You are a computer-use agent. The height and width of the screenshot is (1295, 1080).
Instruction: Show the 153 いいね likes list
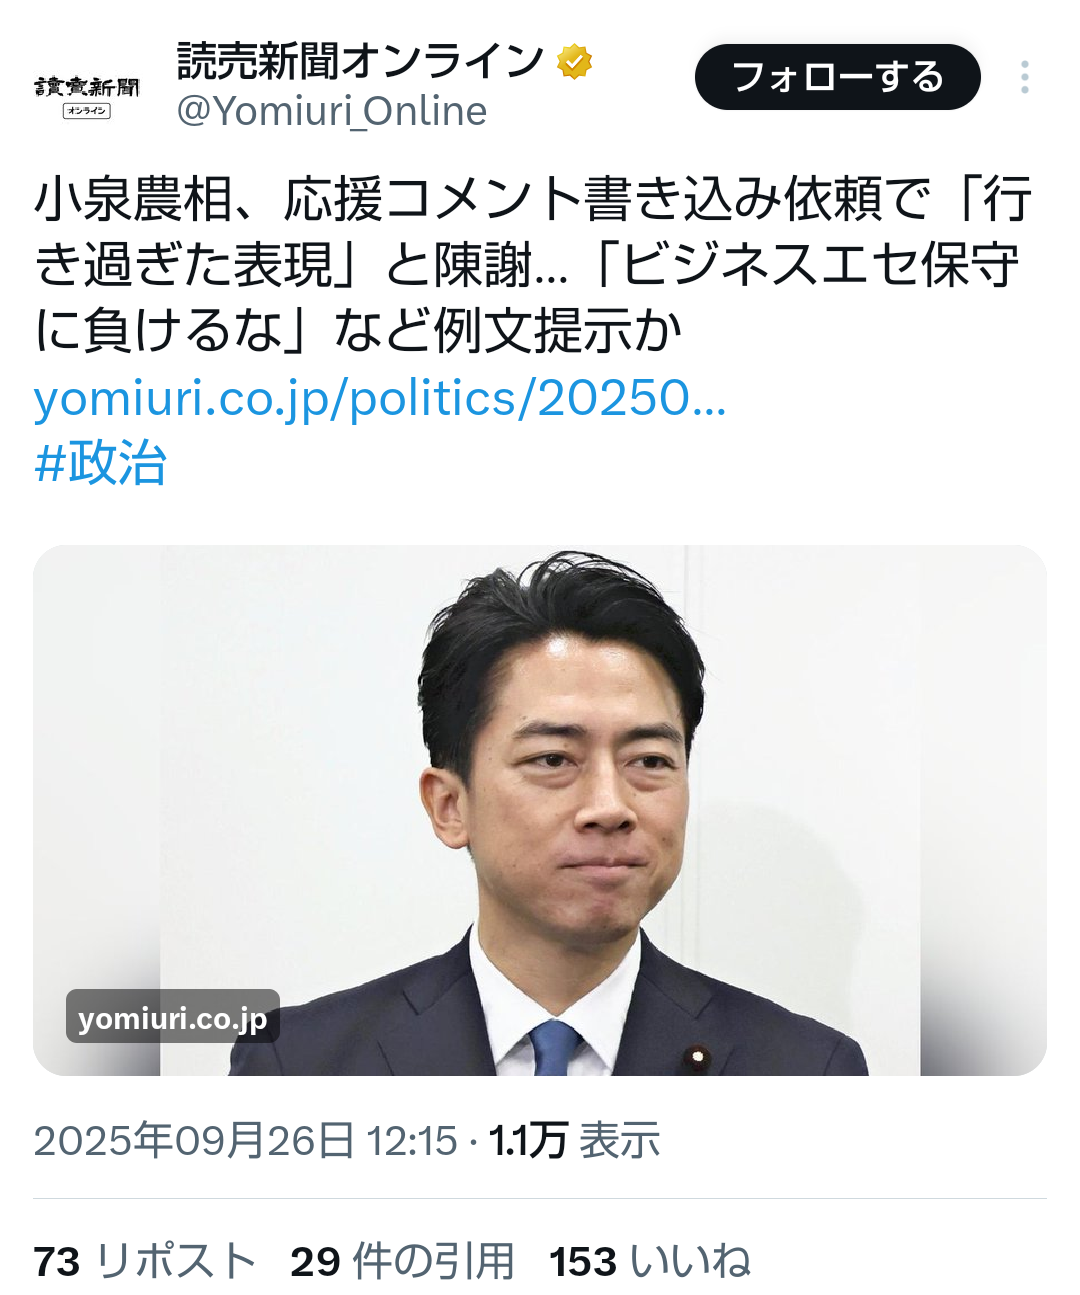(650, 1261)
